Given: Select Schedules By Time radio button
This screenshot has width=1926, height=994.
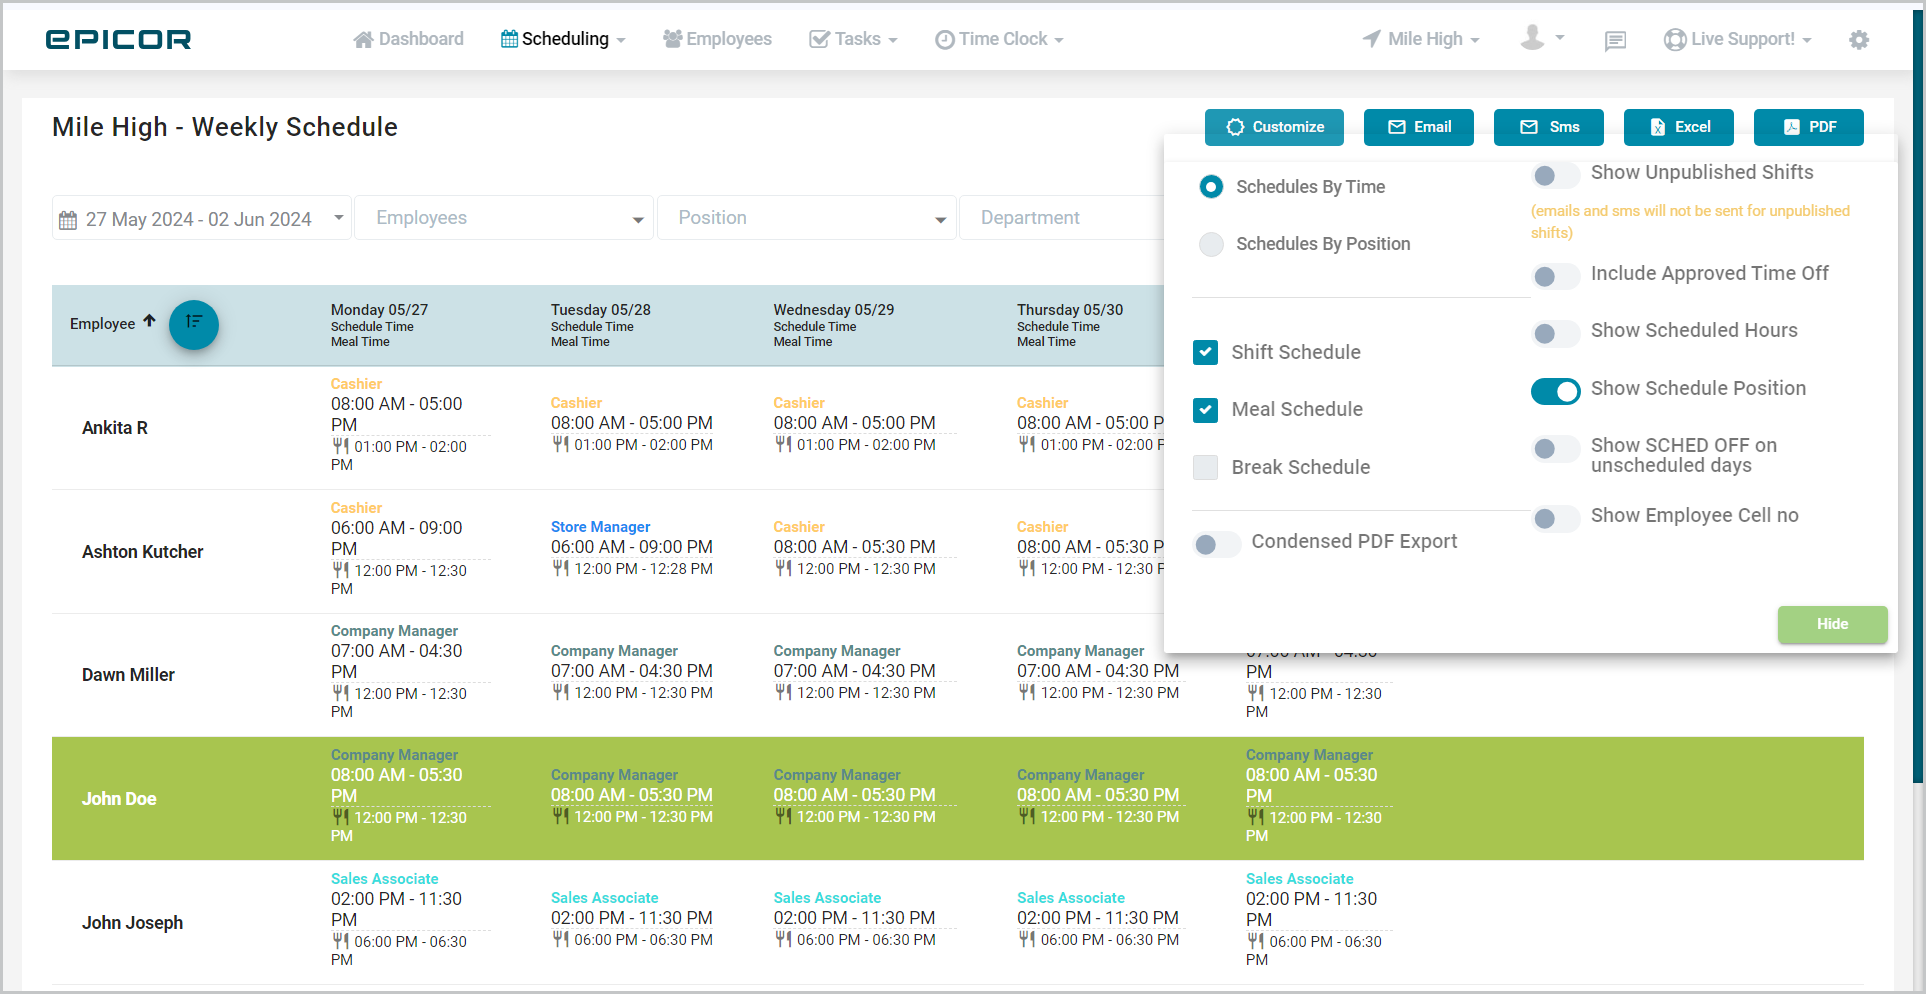Looking at the screenshot, I should tap(1211, 187).
